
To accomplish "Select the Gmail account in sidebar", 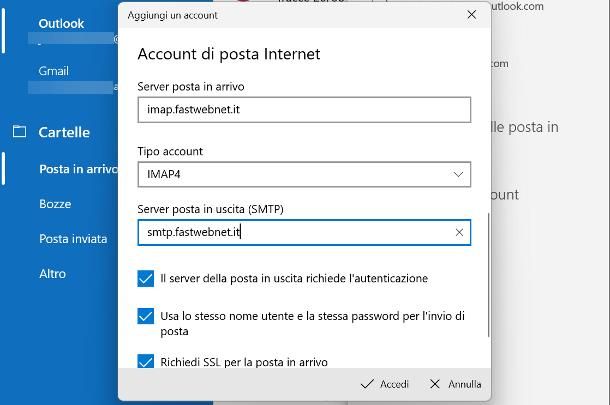I will point(53,71).
